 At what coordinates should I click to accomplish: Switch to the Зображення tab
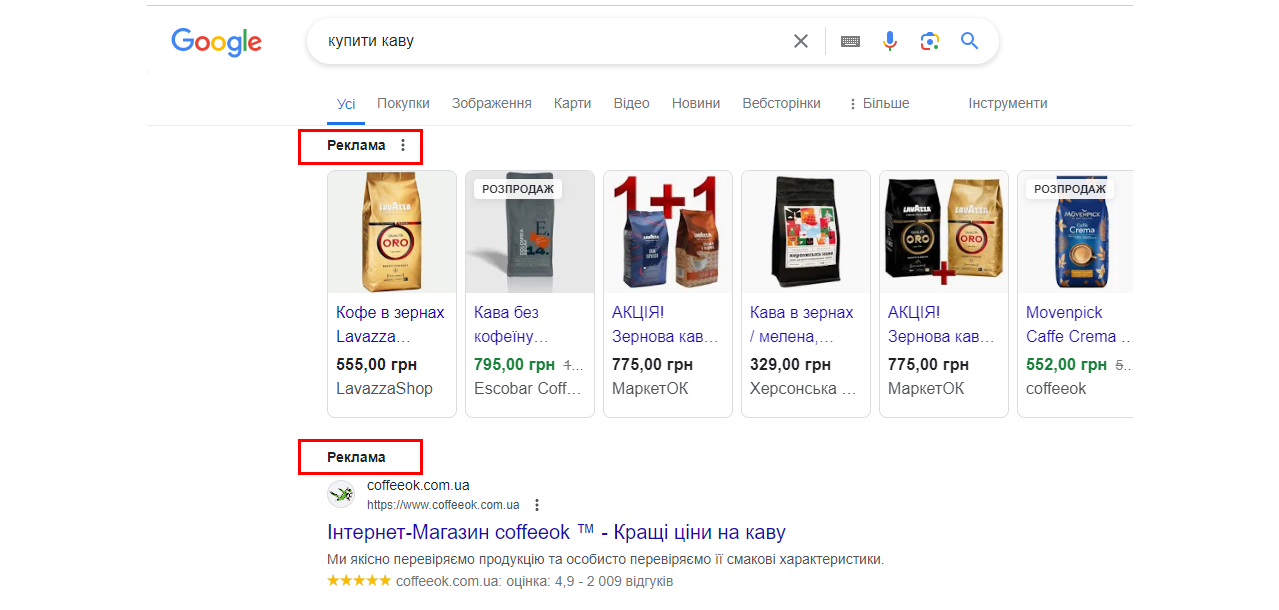click(x=491, y=103)
